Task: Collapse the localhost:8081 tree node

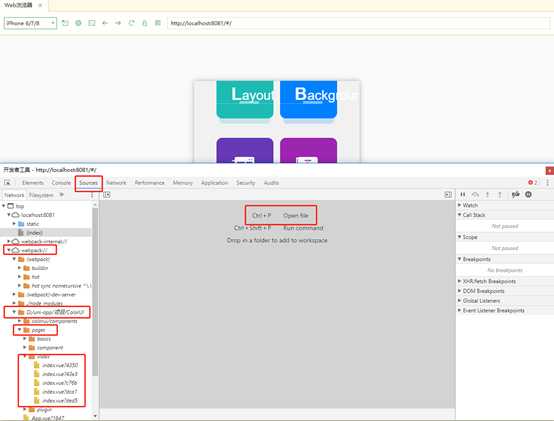Action: [x=9, y=214]
